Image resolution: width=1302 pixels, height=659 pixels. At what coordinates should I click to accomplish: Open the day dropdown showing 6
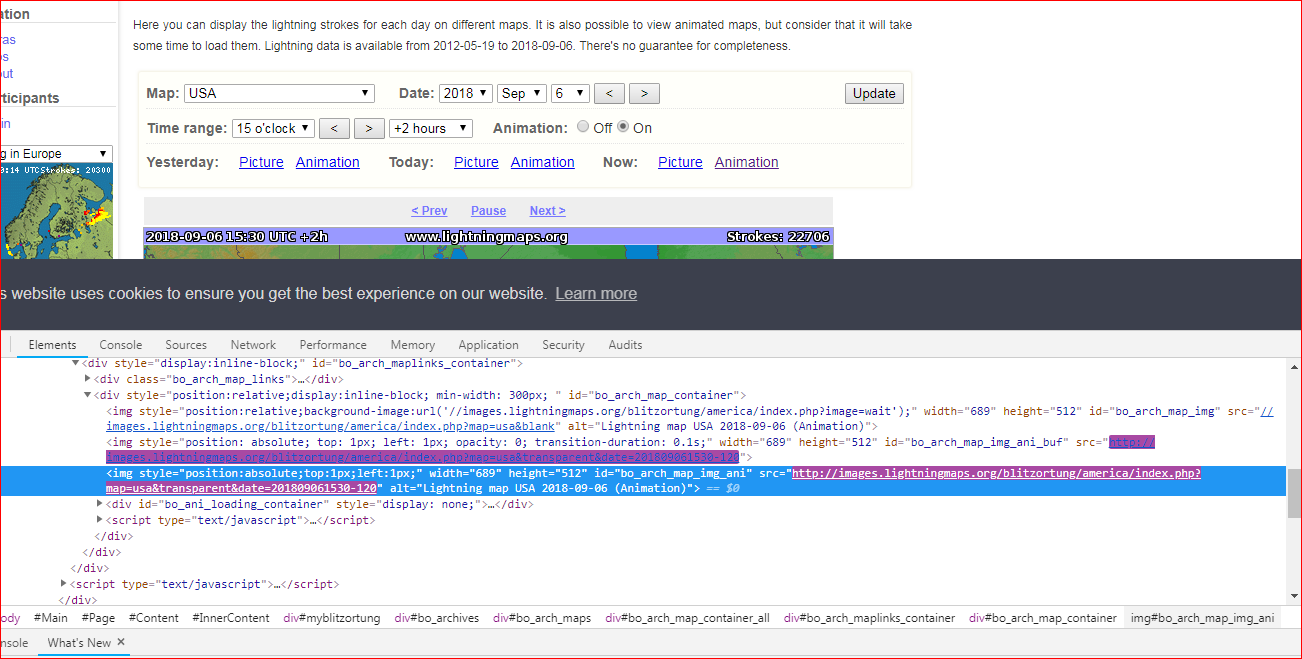pyautogui.click(x=570, y=93)
